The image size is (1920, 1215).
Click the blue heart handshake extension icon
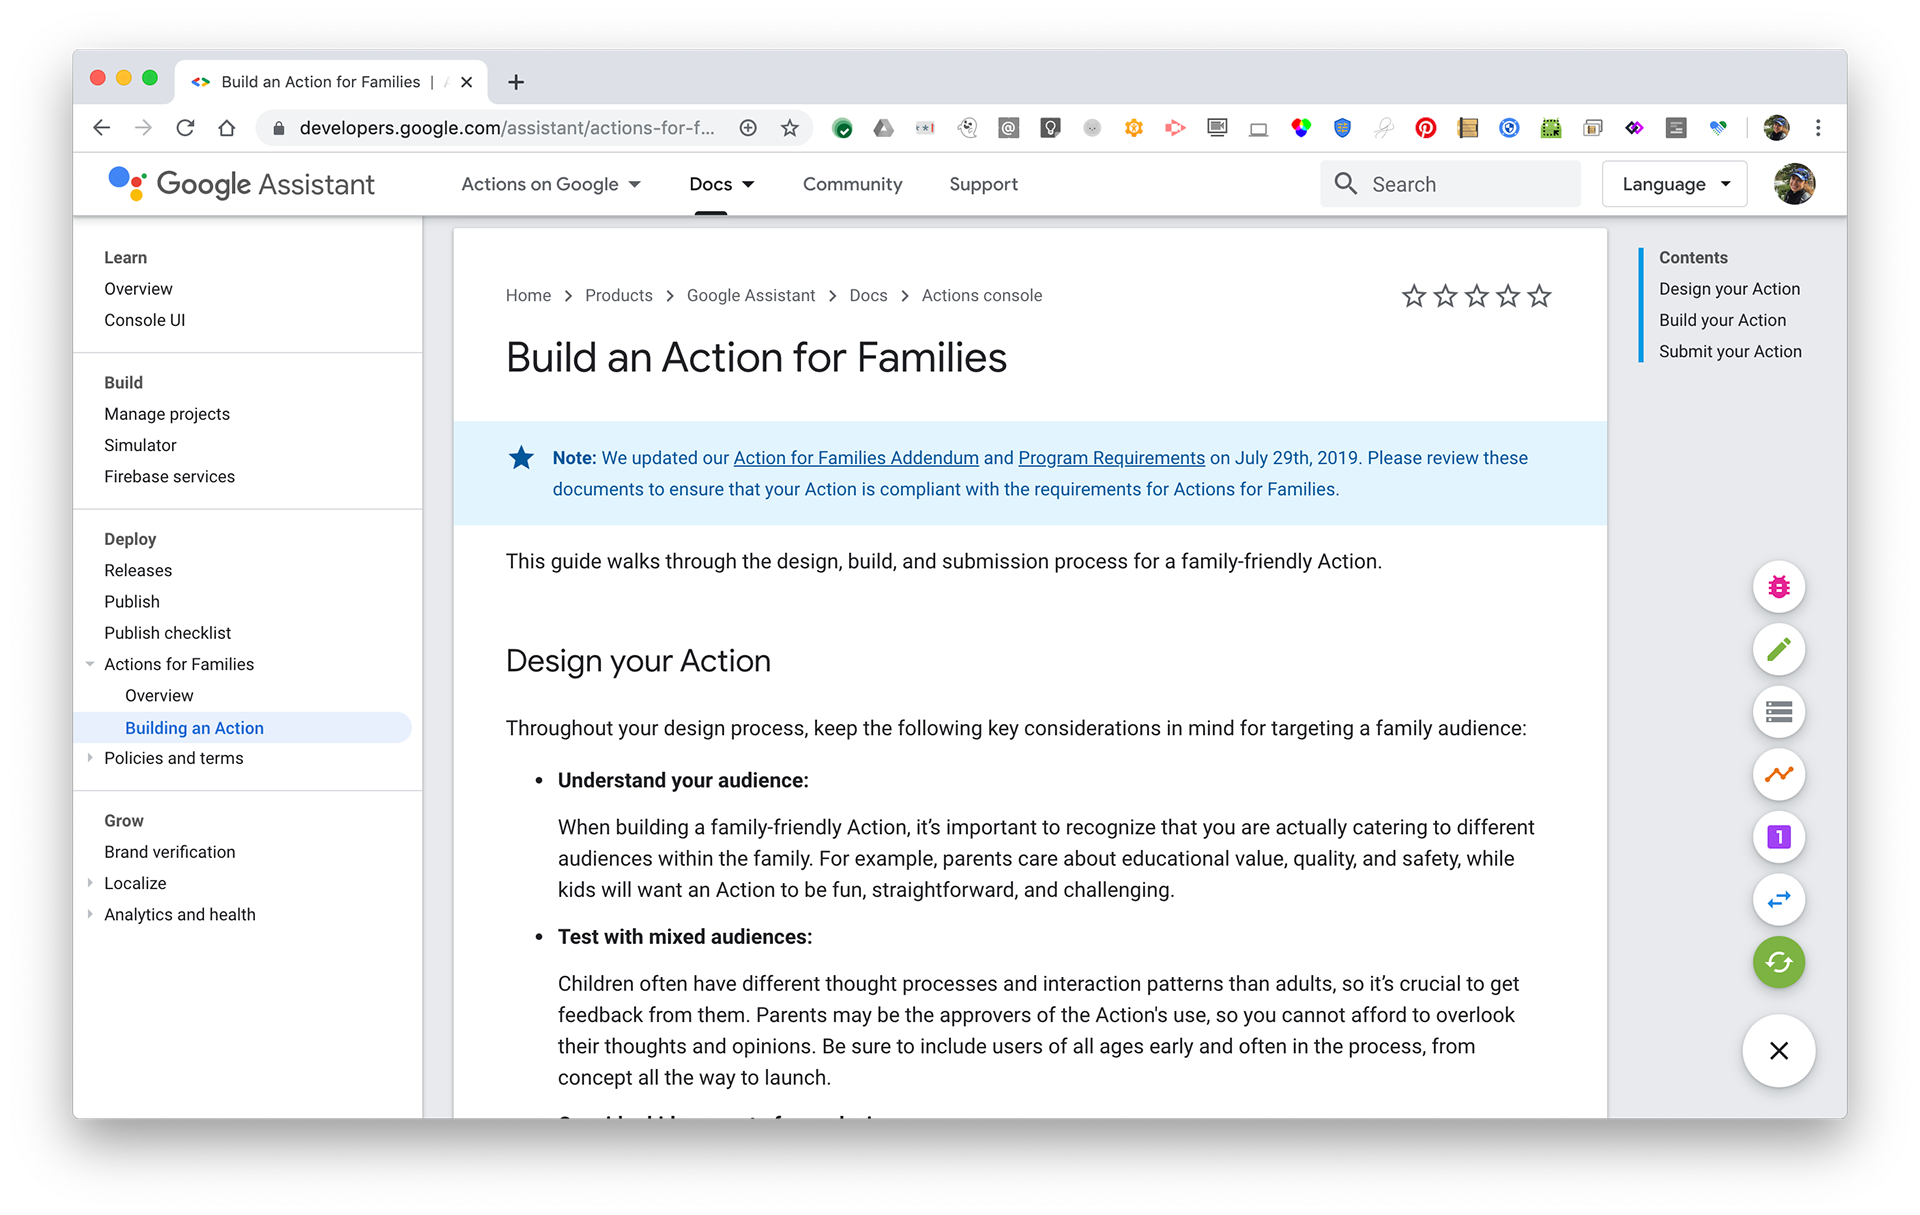1717,128
